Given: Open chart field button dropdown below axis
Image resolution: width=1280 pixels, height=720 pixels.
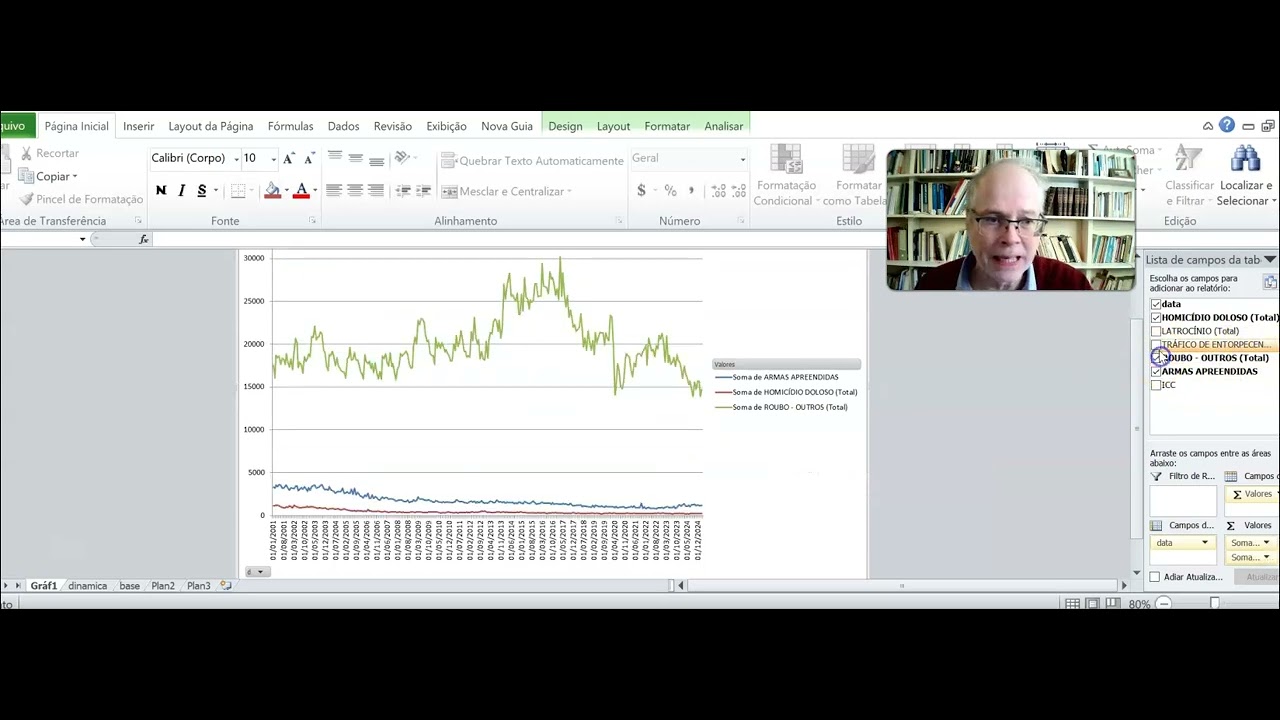Looking at the screenshot, I should tap(256, 572).
